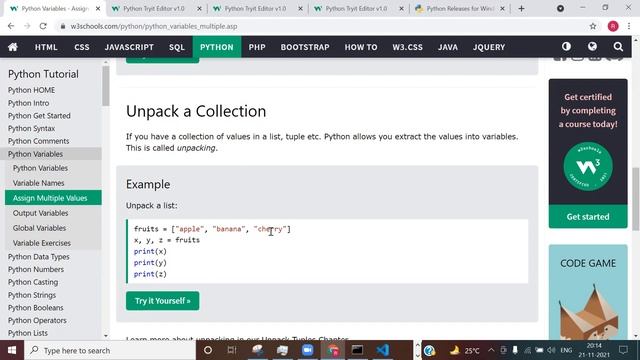The height and width of the screenshot is (360, 640).
Task: Open the globe translate icon
Action: coord(592,47)
